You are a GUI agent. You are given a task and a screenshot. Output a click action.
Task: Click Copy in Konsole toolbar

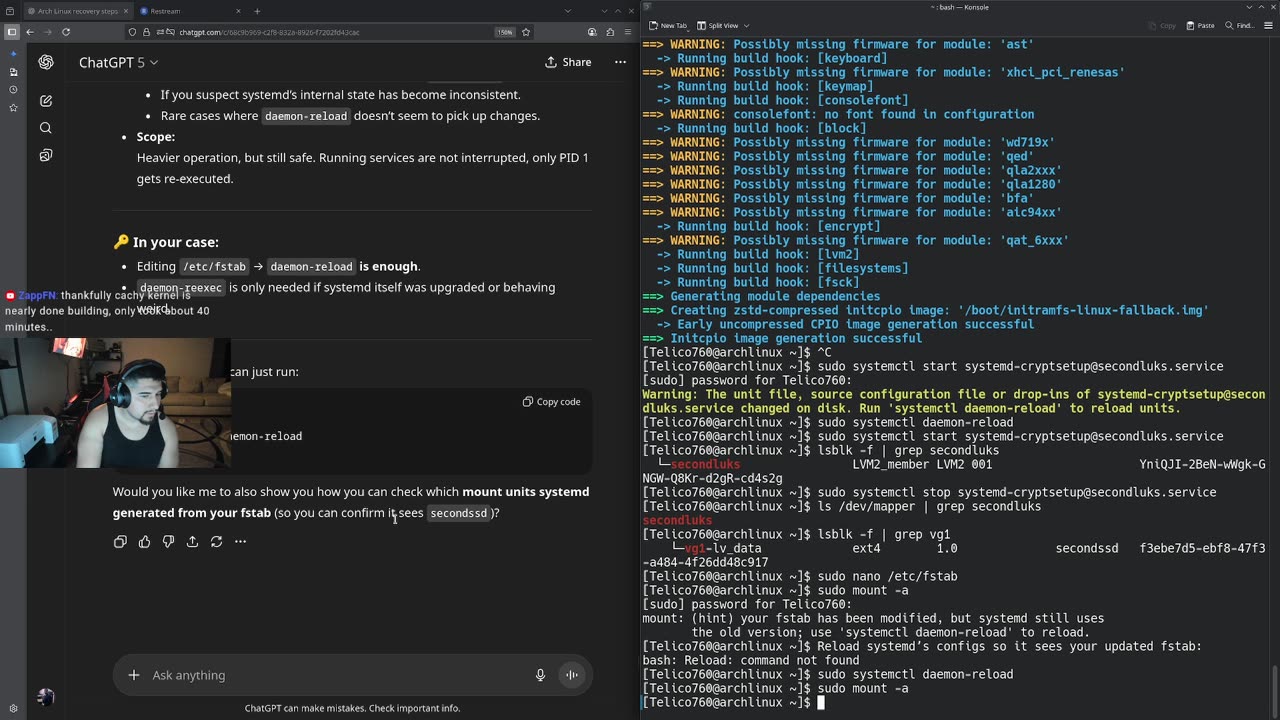[1162, 25]
